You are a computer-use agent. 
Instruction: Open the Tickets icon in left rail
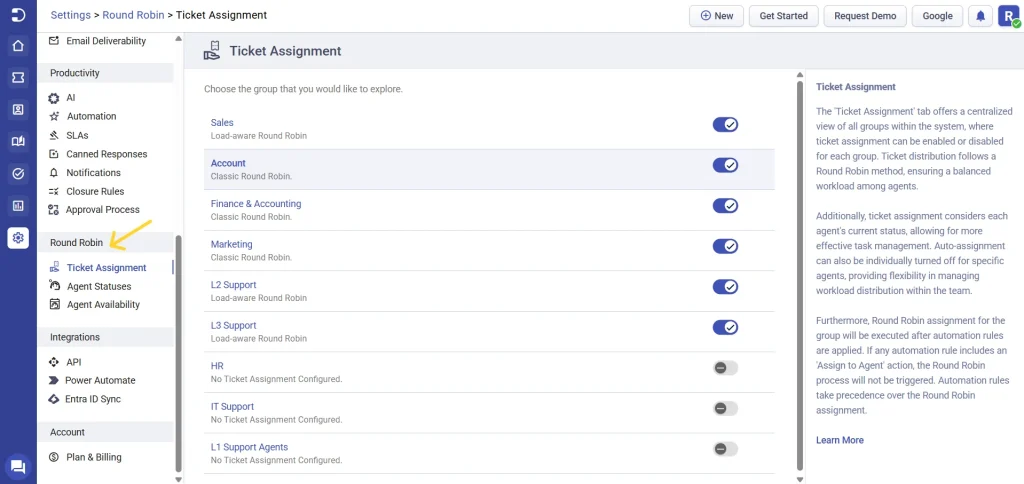click(x=18, y=78)
